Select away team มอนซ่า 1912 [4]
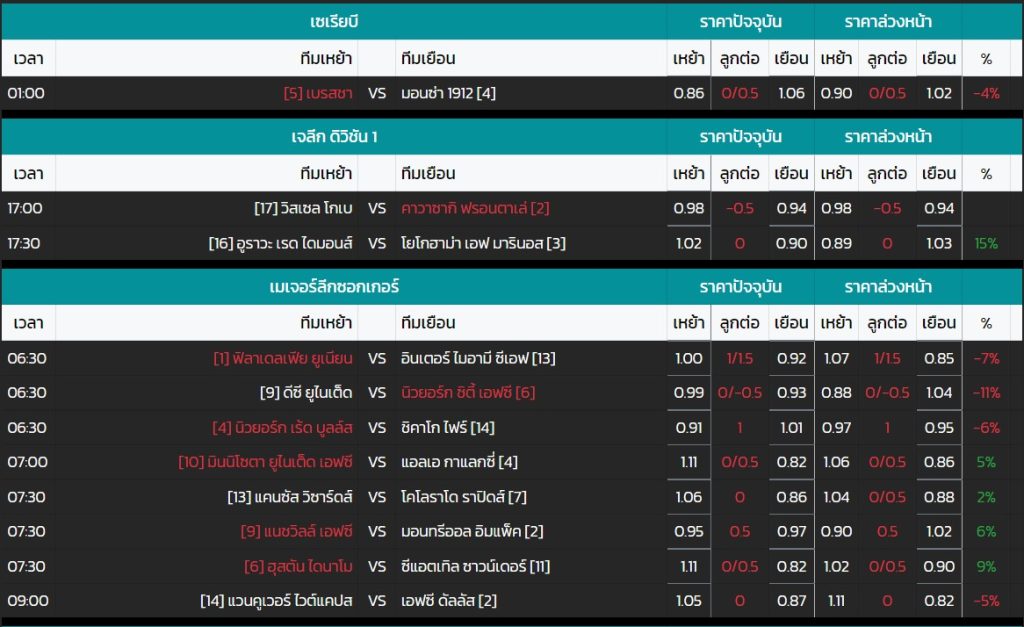The image size is (1024, 627). pos(449,93)
